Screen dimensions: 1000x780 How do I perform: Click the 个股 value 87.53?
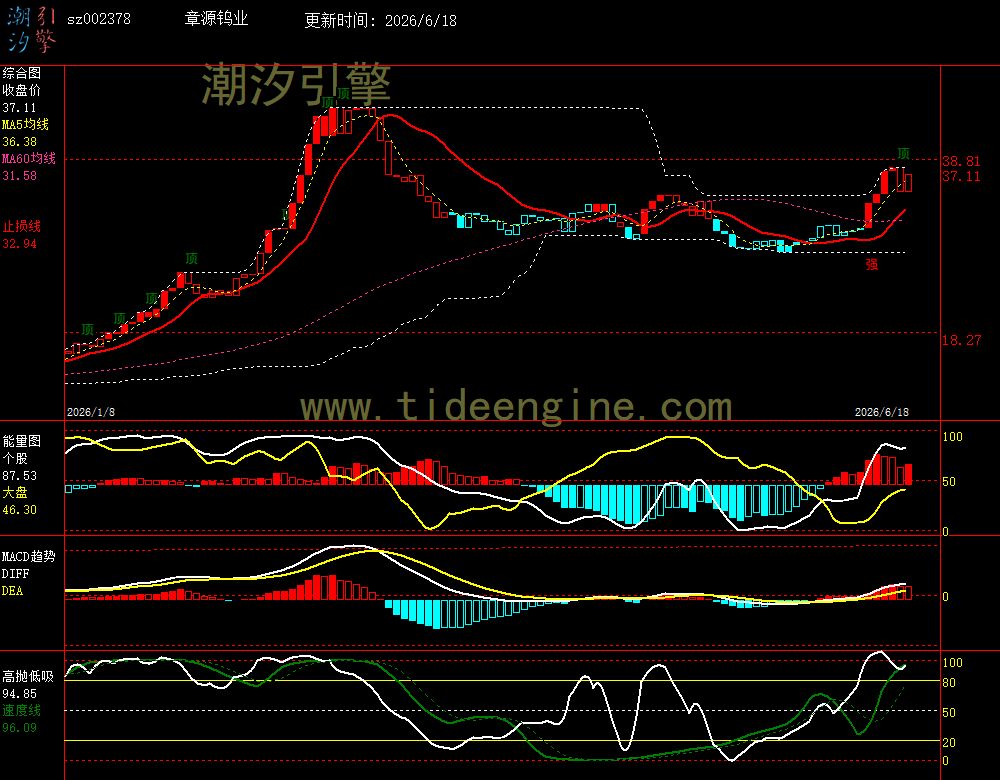coord(19,476)
